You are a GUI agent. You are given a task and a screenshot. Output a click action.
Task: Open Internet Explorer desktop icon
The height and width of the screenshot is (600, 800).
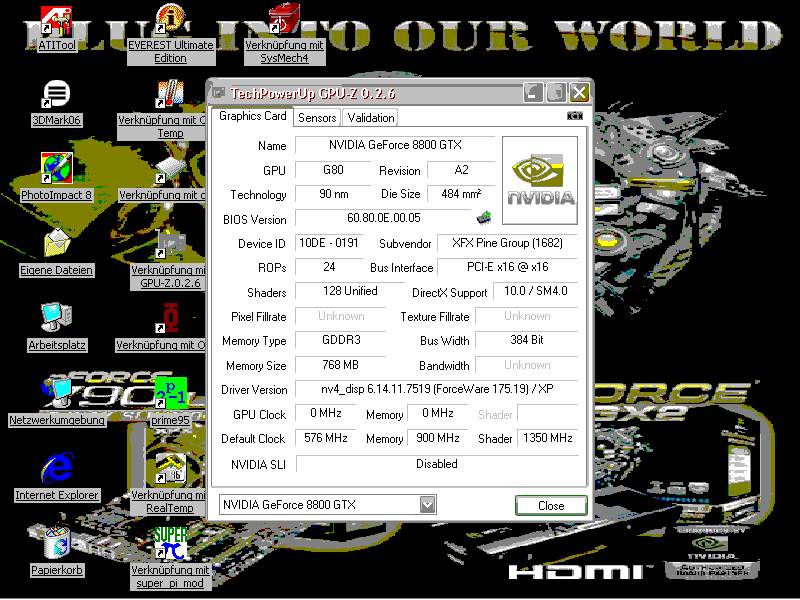pos(56,467)
